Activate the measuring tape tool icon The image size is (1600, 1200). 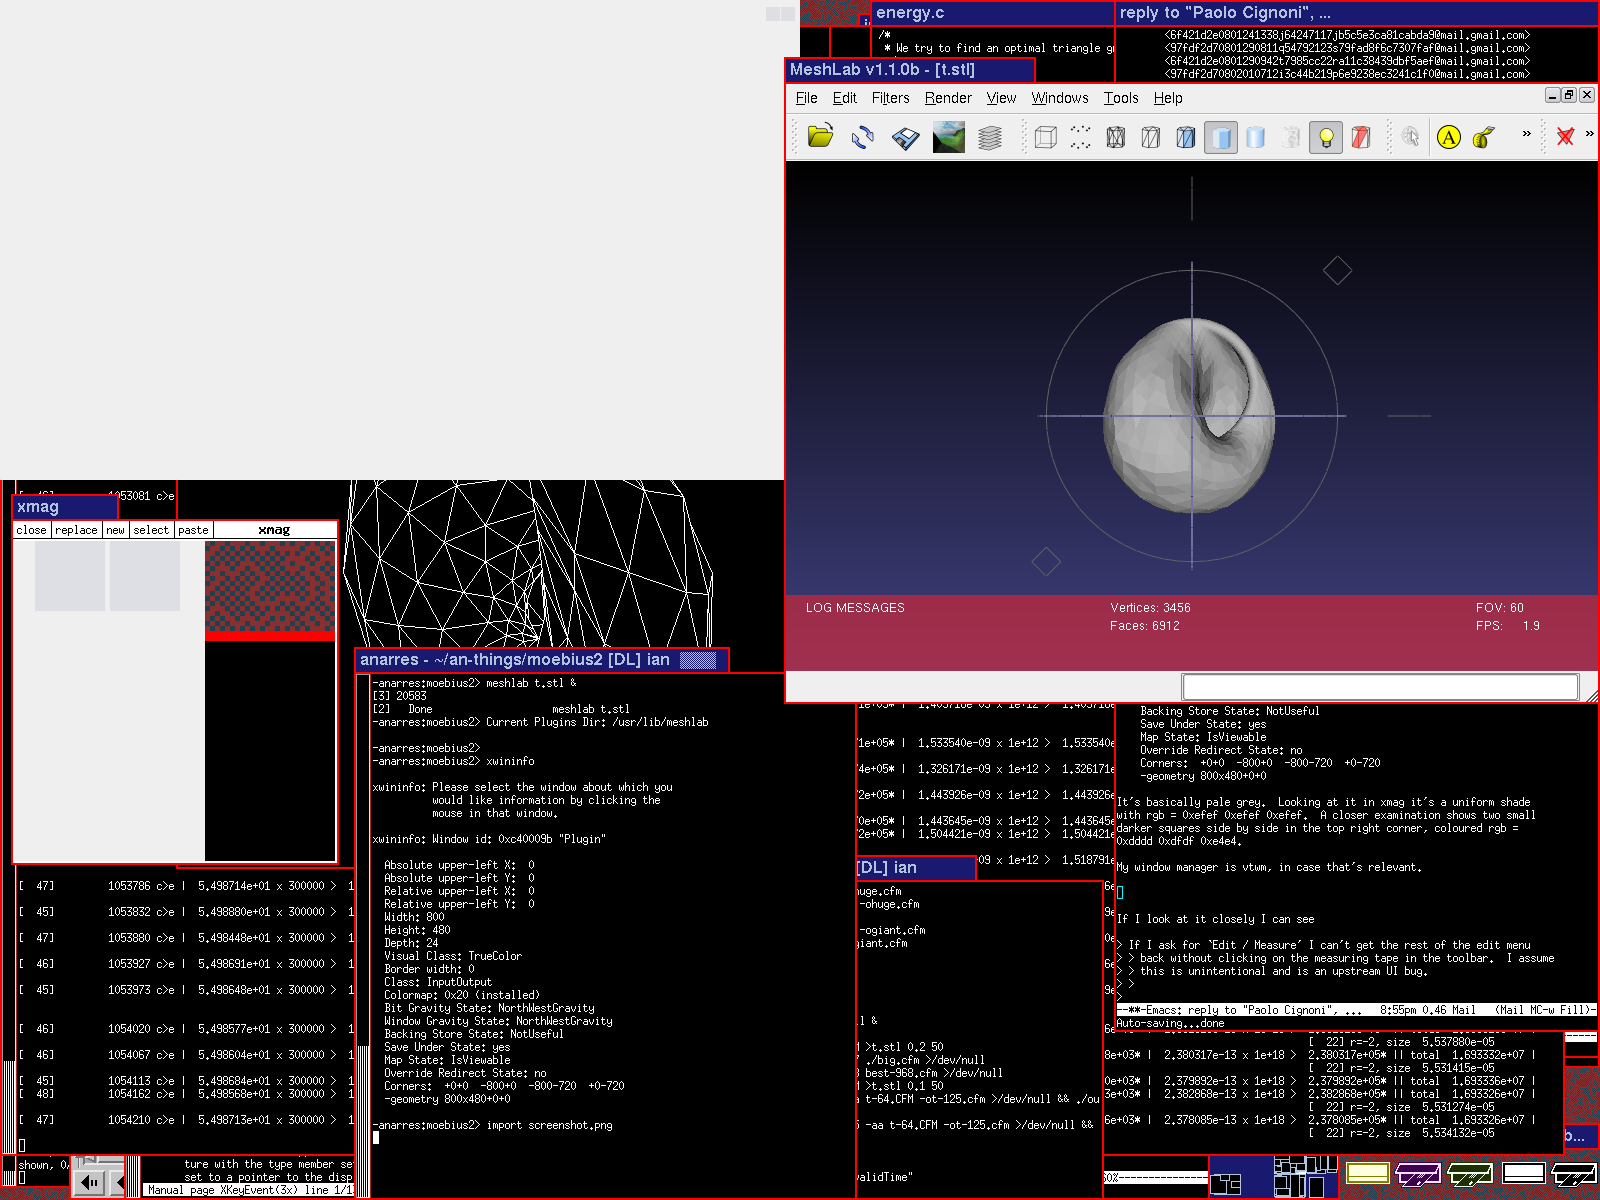pos(1485,137)
